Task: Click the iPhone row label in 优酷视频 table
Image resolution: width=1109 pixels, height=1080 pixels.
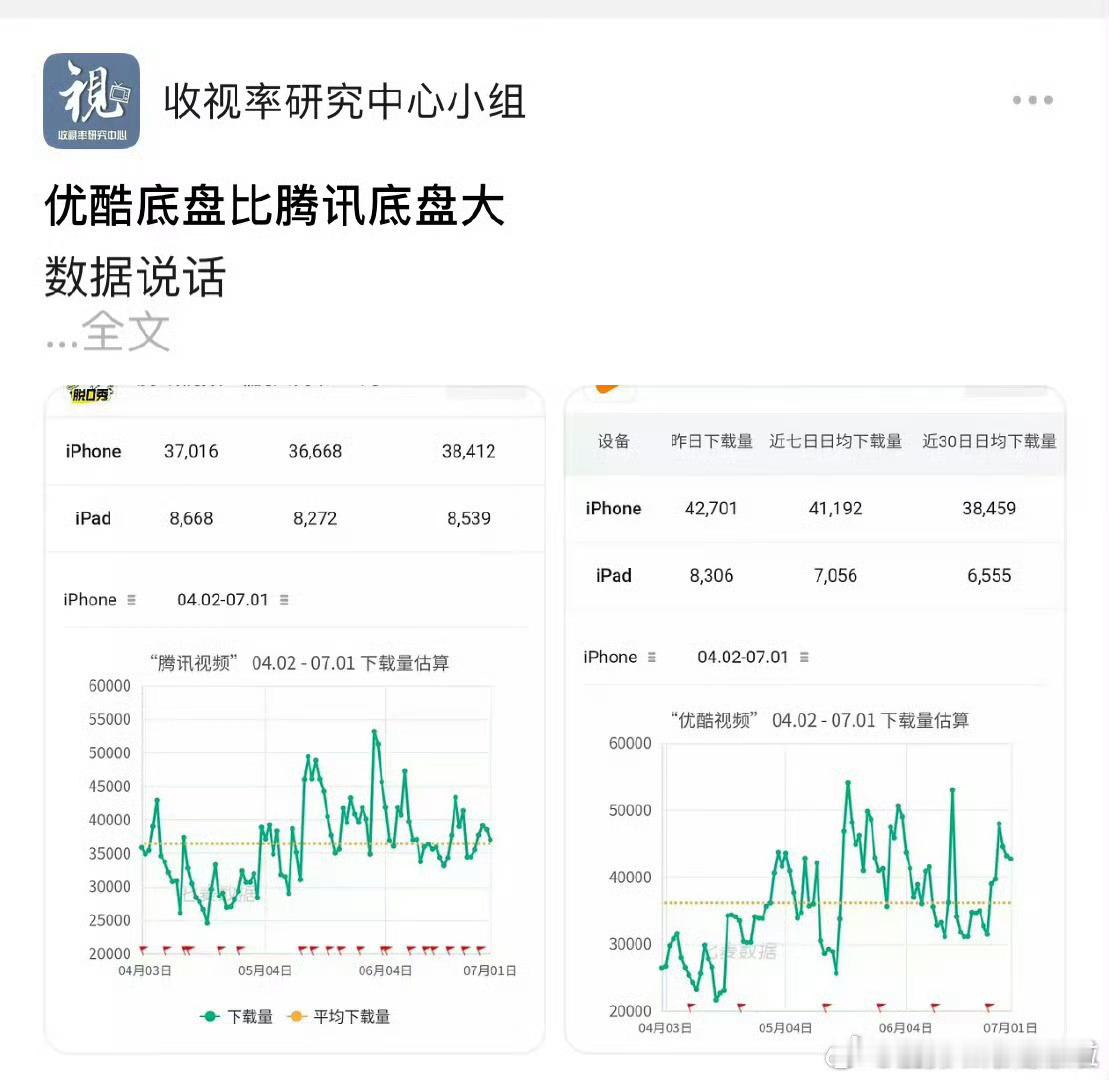Action: pyautogui.click(x=613, y=509)
